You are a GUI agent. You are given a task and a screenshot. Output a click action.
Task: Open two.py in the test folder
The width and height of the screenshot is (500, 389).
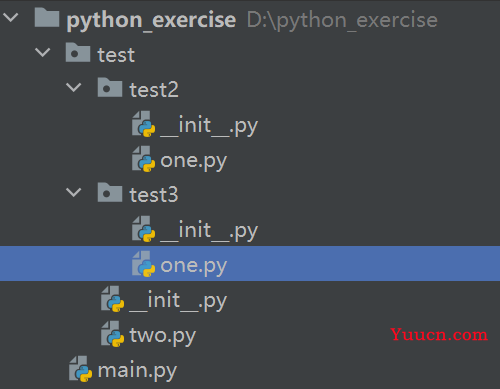163,336
